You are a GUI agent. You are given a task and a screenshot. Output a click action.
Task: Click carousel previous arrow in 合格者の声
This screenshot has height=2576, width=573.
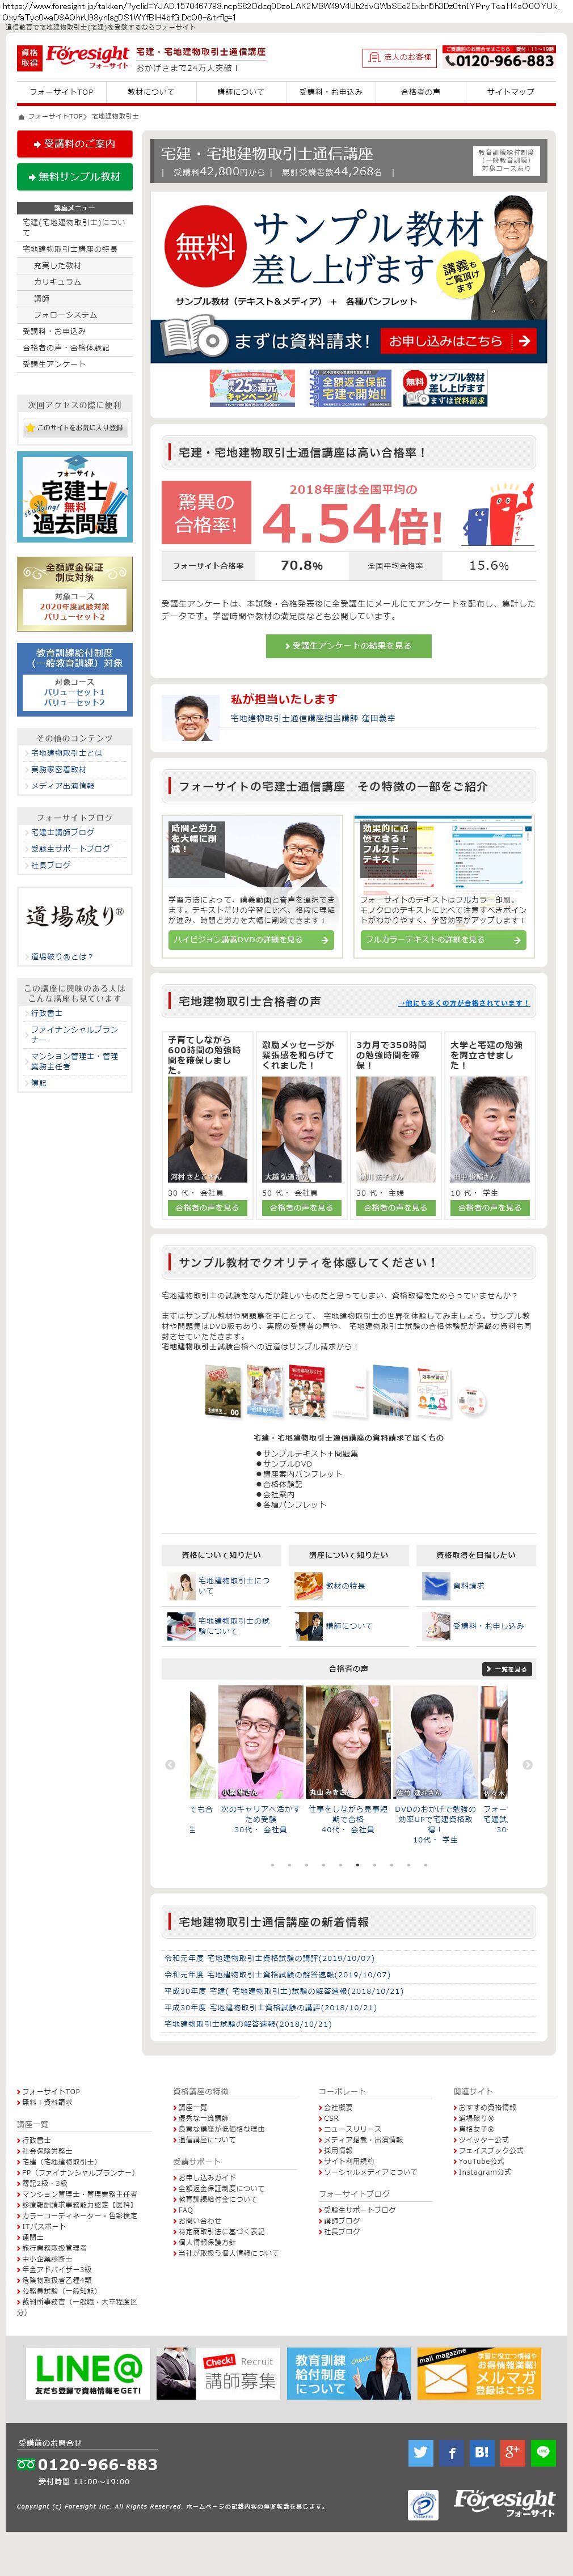170,1764
